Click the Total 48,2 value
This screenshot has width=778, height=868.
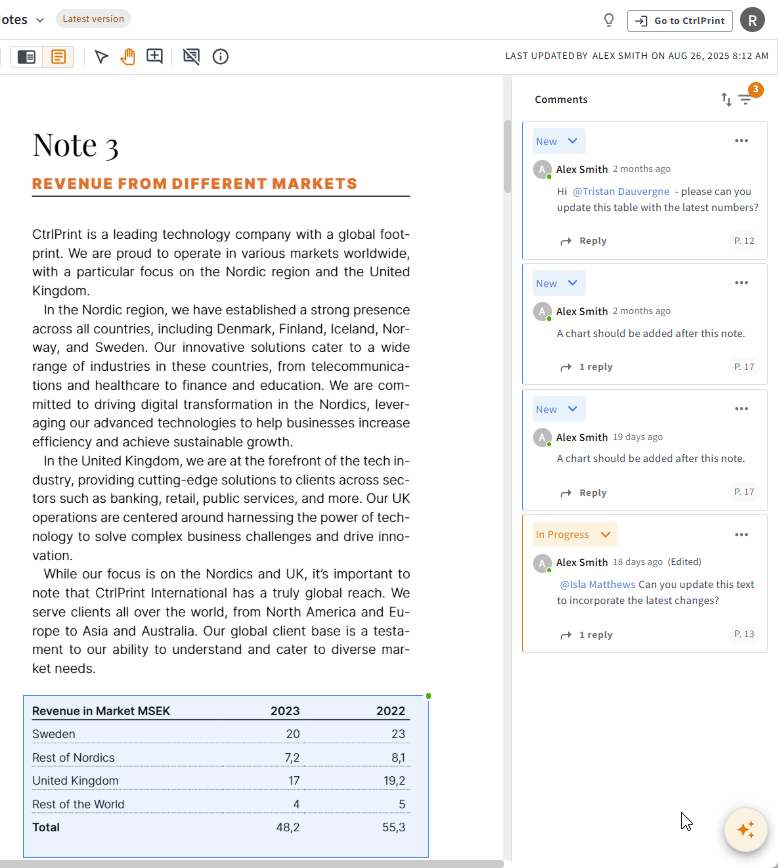(288, 828)
